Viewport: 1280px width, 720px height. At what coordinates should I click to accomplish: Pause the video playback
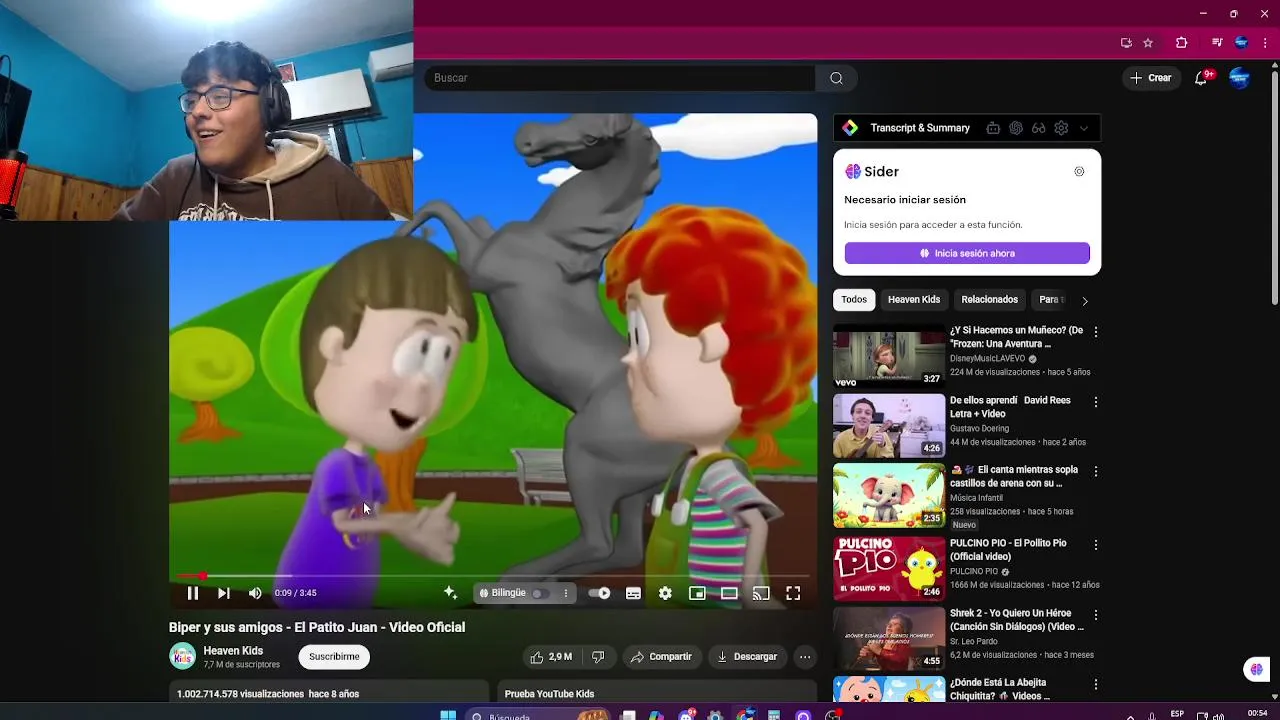click(x=193, y=593)
